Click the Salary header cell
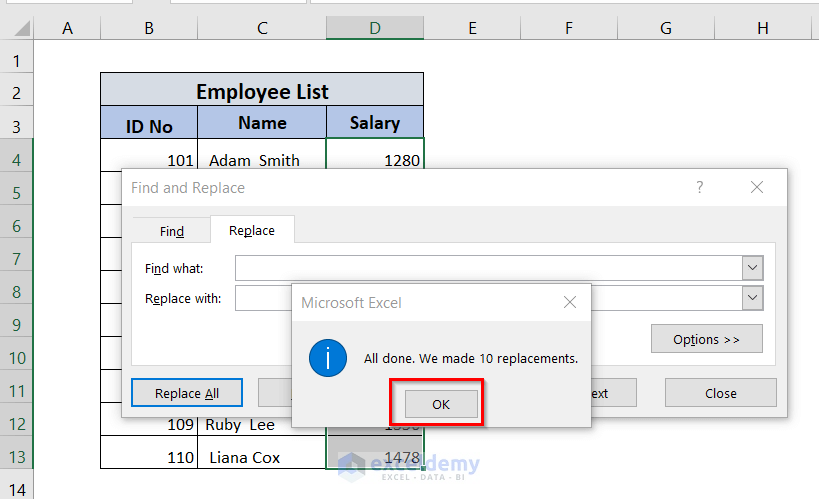 (x=375, y=123)
